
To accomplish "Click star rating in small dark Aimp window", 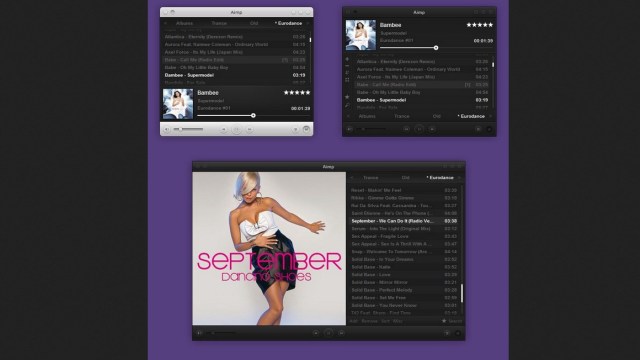I will click(480, 25).
